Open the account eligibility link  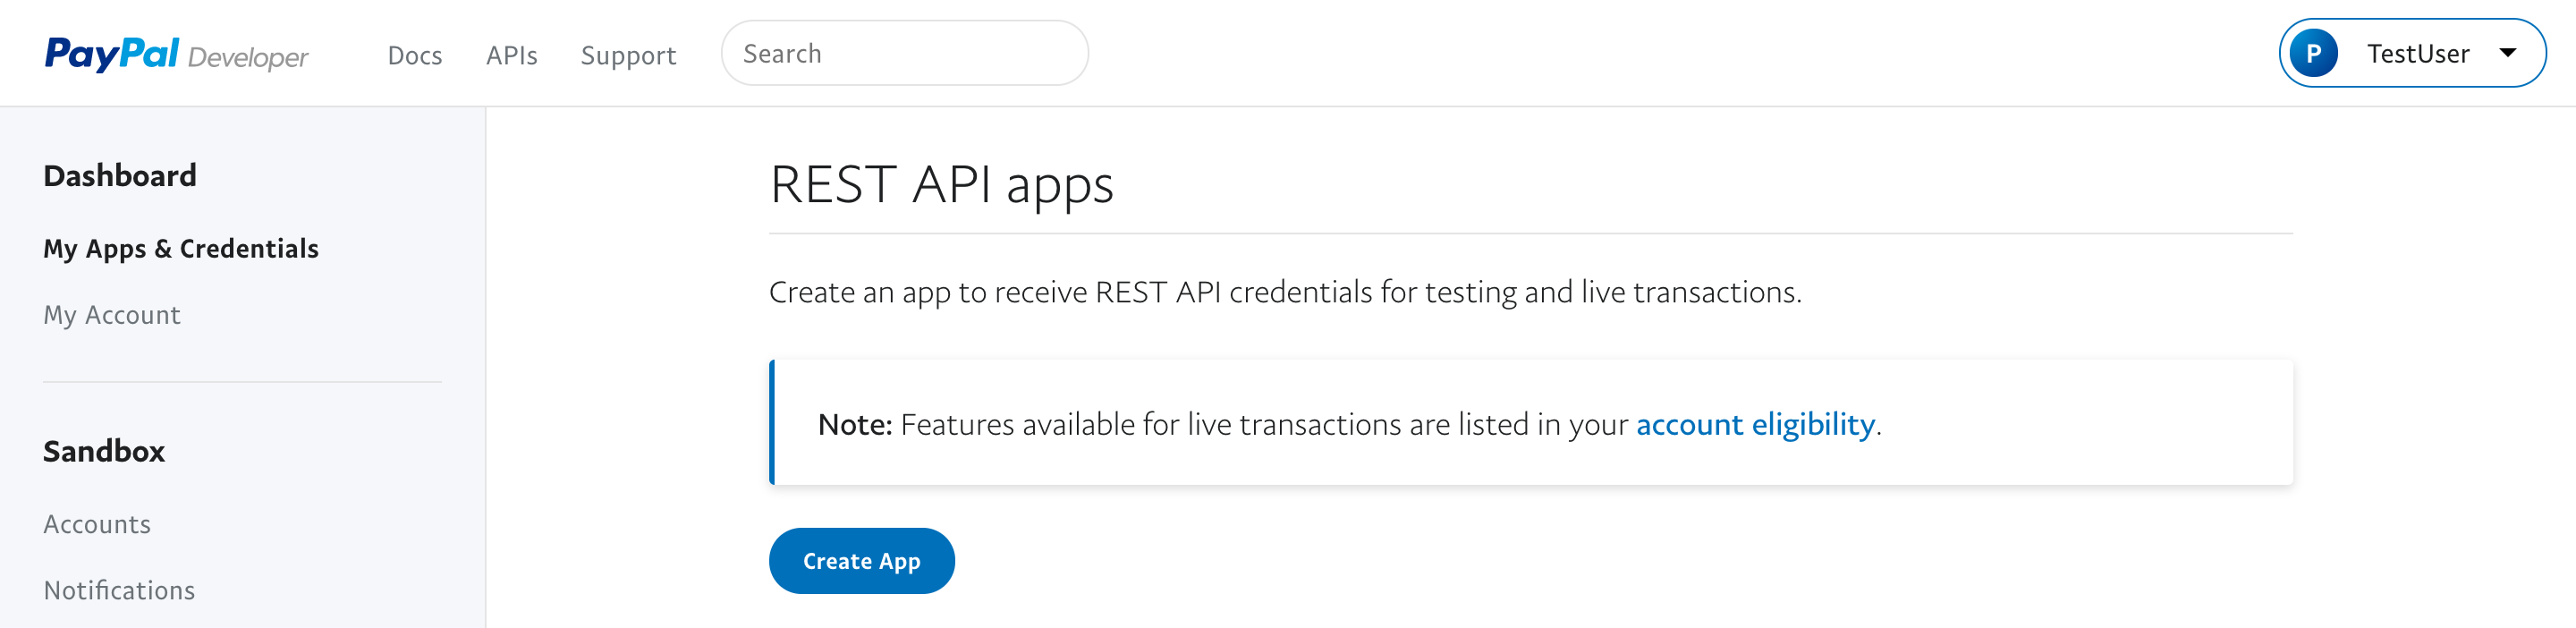point(1755,424)
